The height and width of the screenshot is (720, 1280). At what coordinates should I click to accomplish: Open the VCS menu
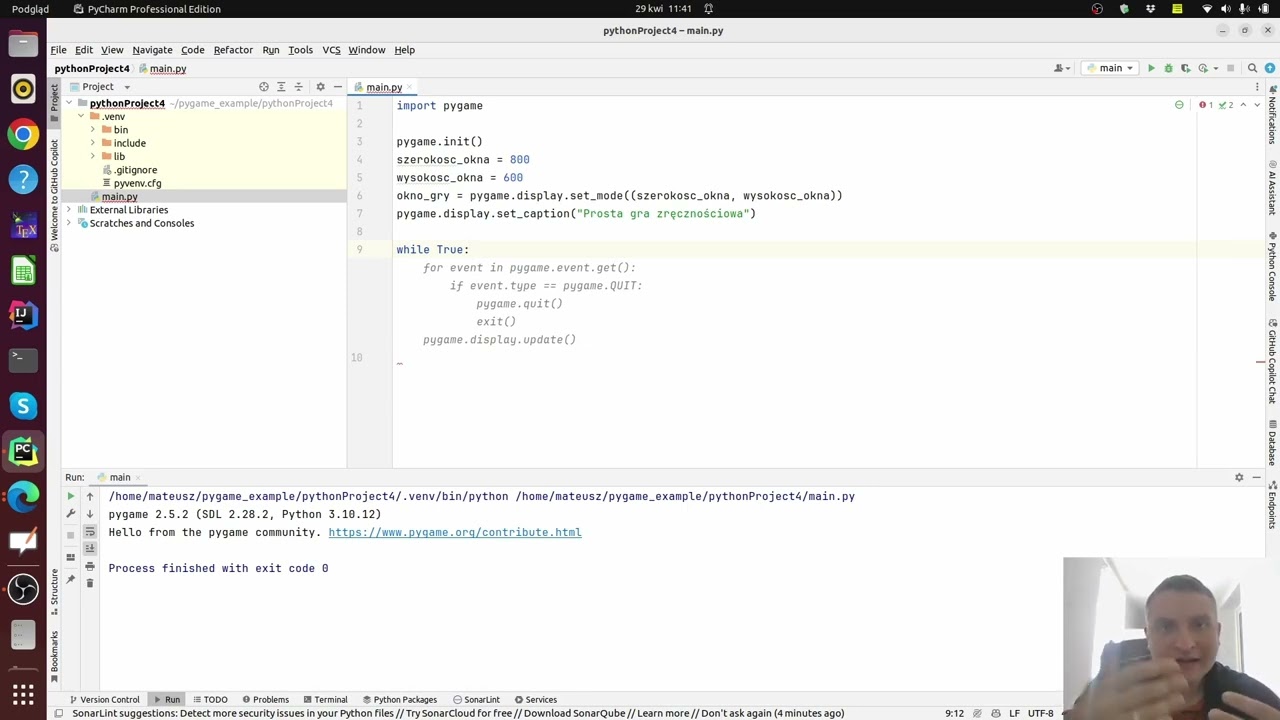coord(331,49)
